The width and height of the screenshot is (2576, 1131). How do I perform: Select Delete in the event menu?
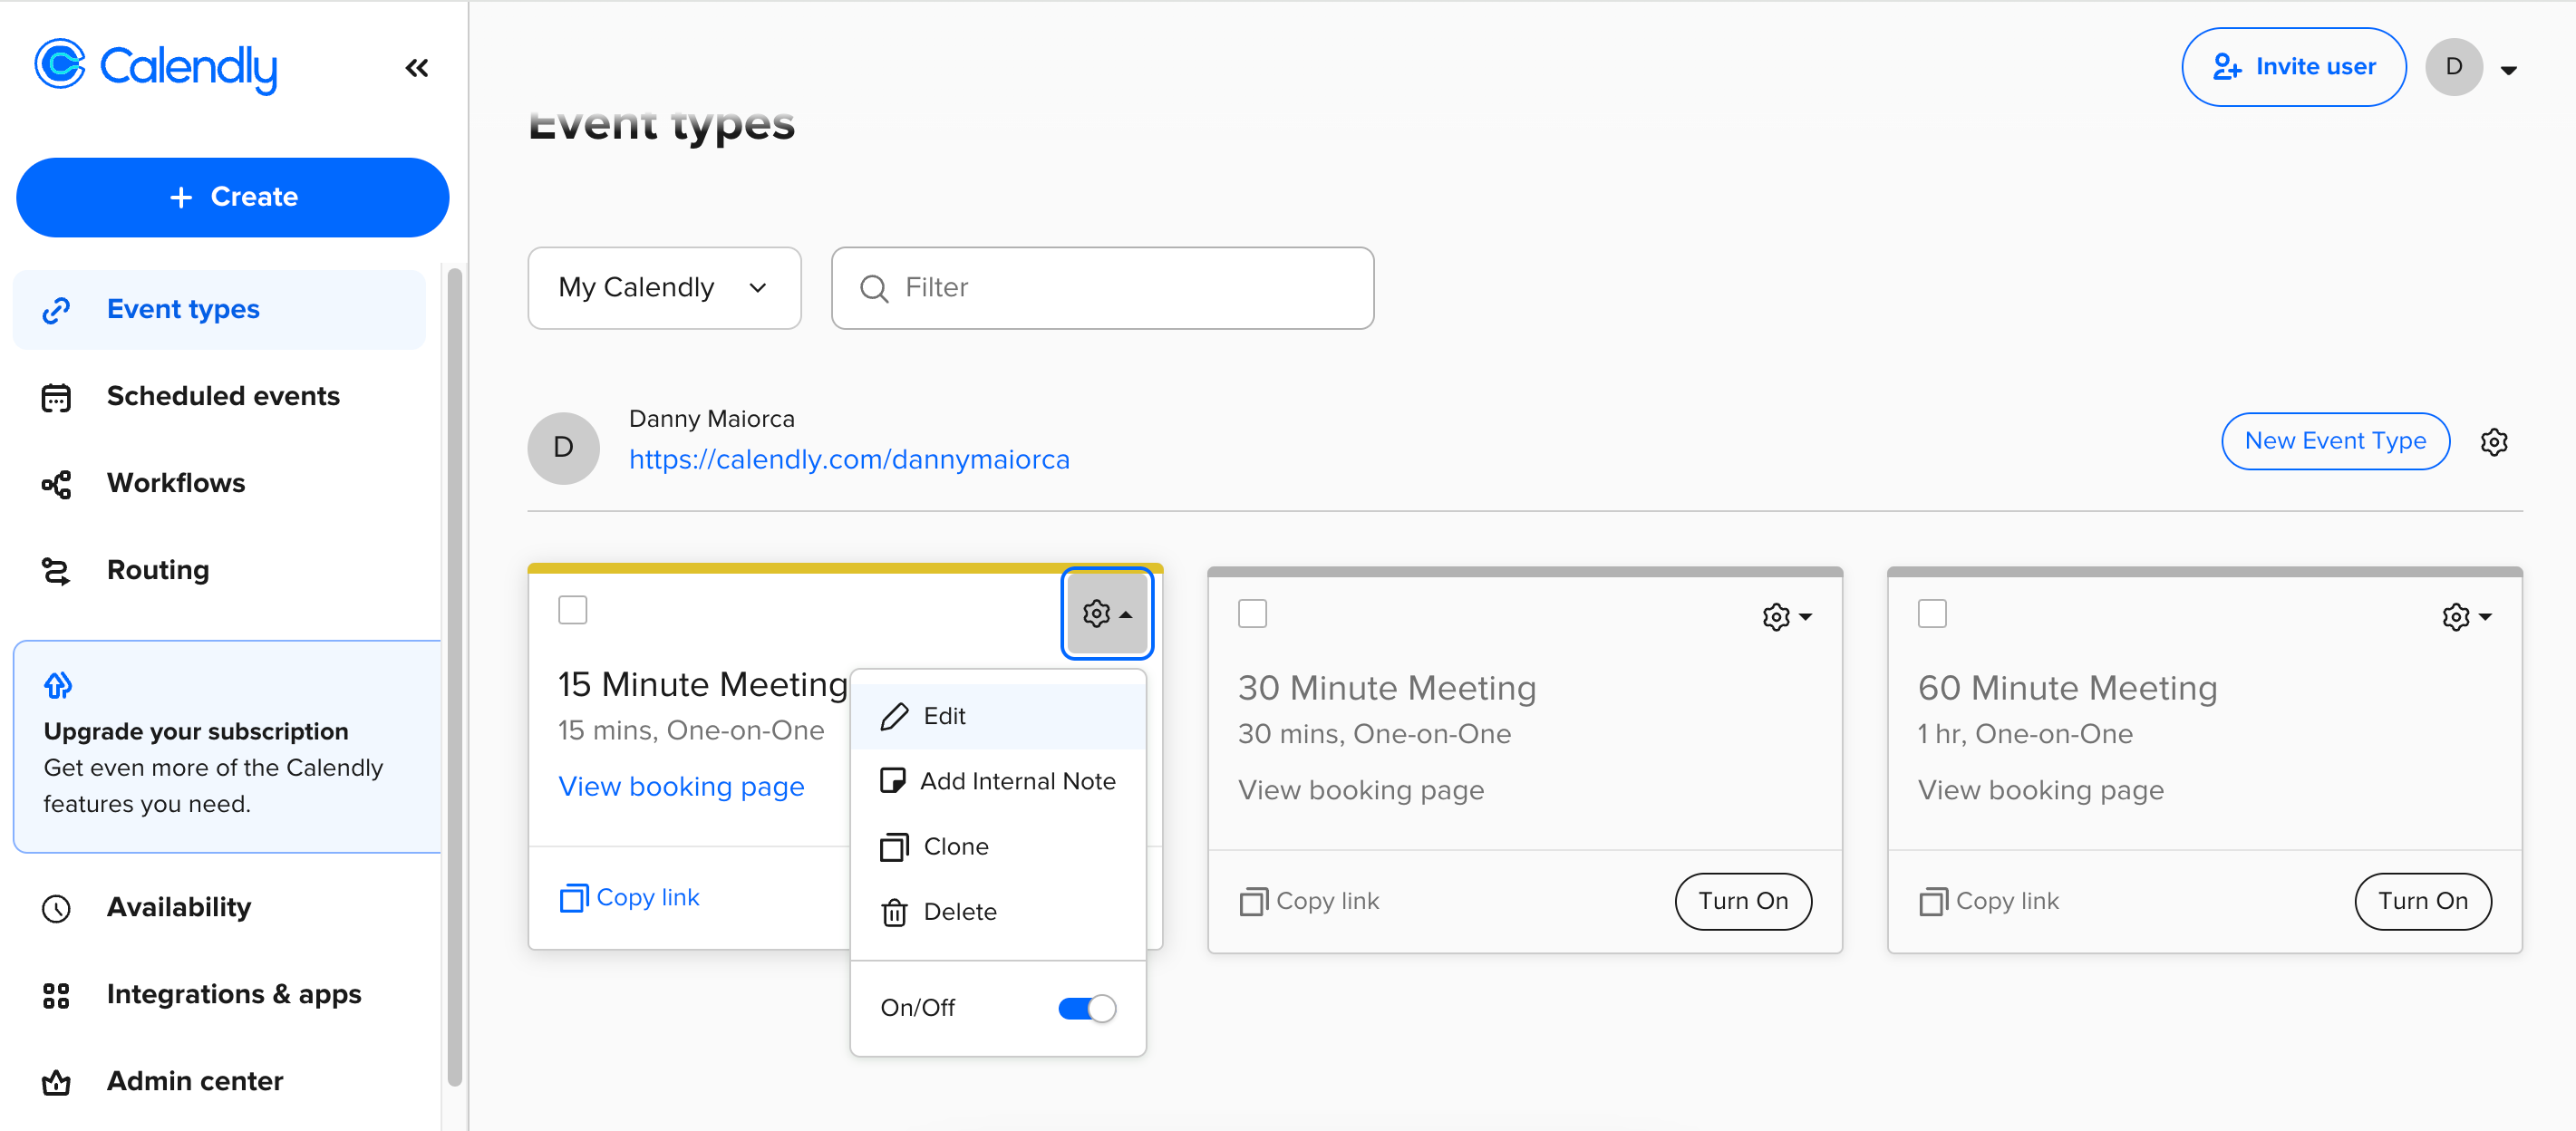coord(959,911)
